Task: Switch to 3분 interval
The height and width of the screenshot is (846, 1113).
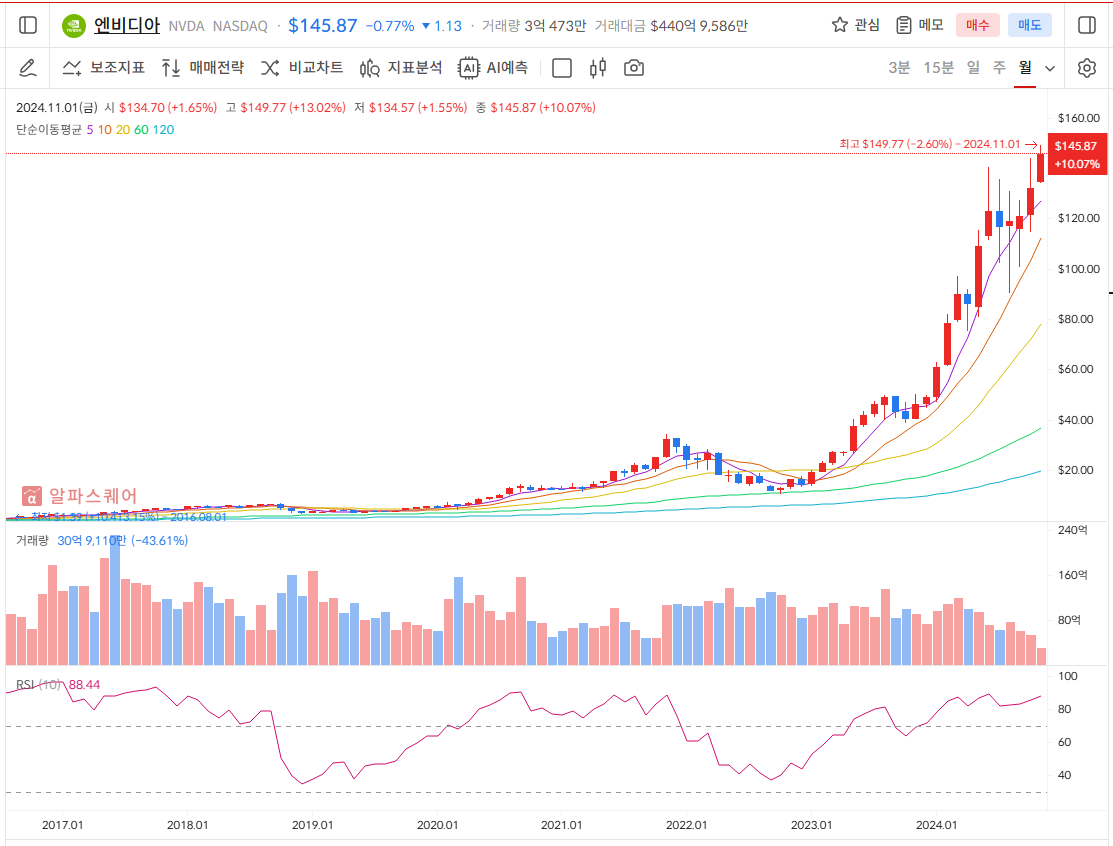Action: (x=899, y=68)
